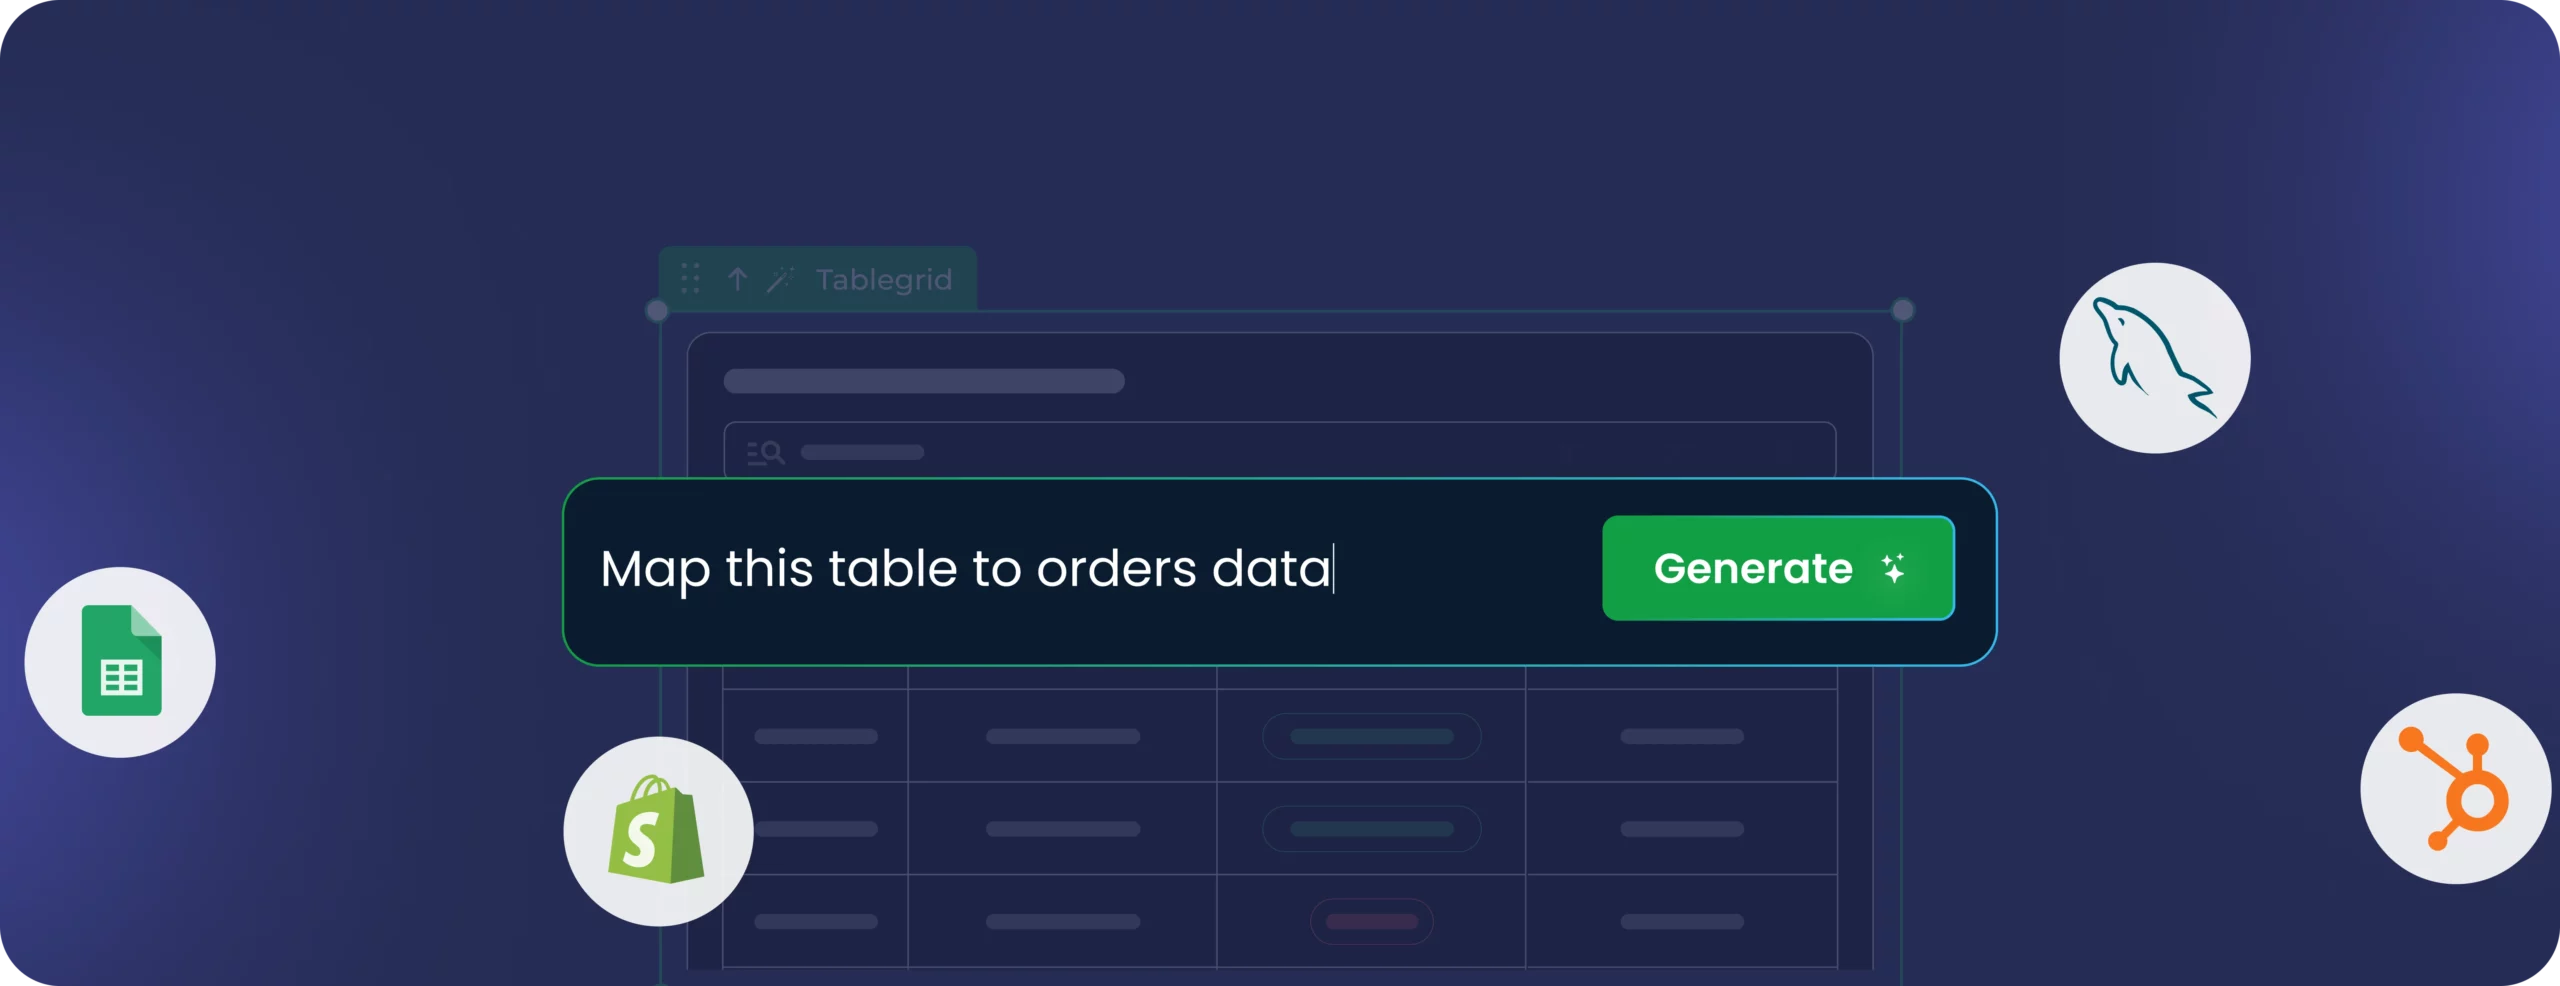Image resolution: width=2560 pixels, height=986 pixels.
Task: Focus the 'Map this table to orders data' prompt
Action: 1000,570
